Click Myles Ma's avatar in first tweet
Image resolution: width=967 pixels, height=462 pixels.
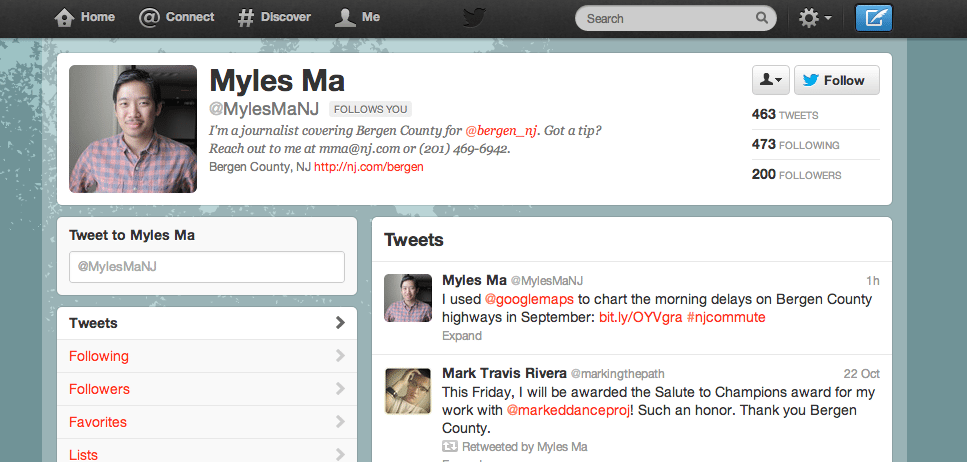[x=408, y=298]
